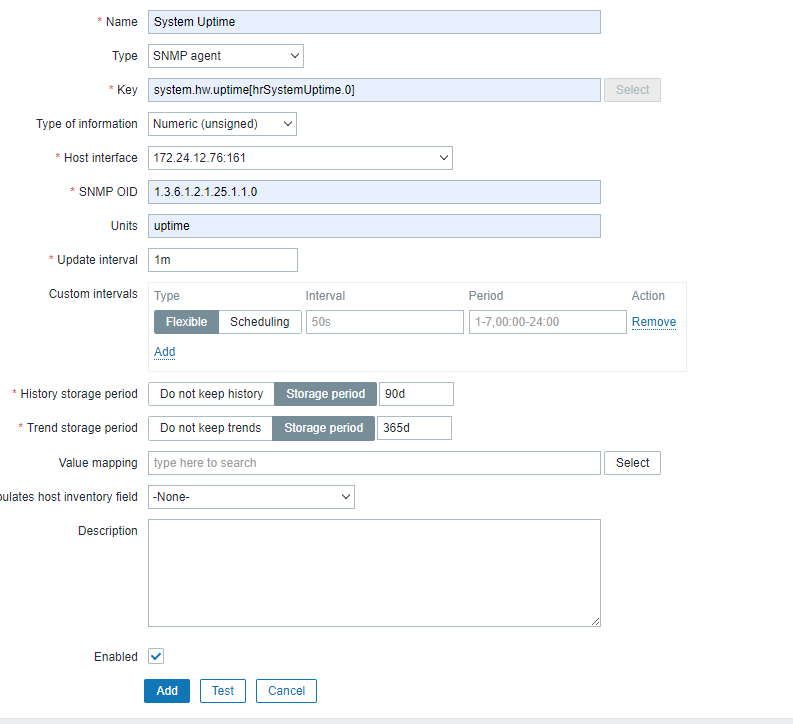Viewport: 793px width, 724px height.
Task: Click the Key field with system.hw.uptime
Action: pyautogui.click(x=374, y=89)
